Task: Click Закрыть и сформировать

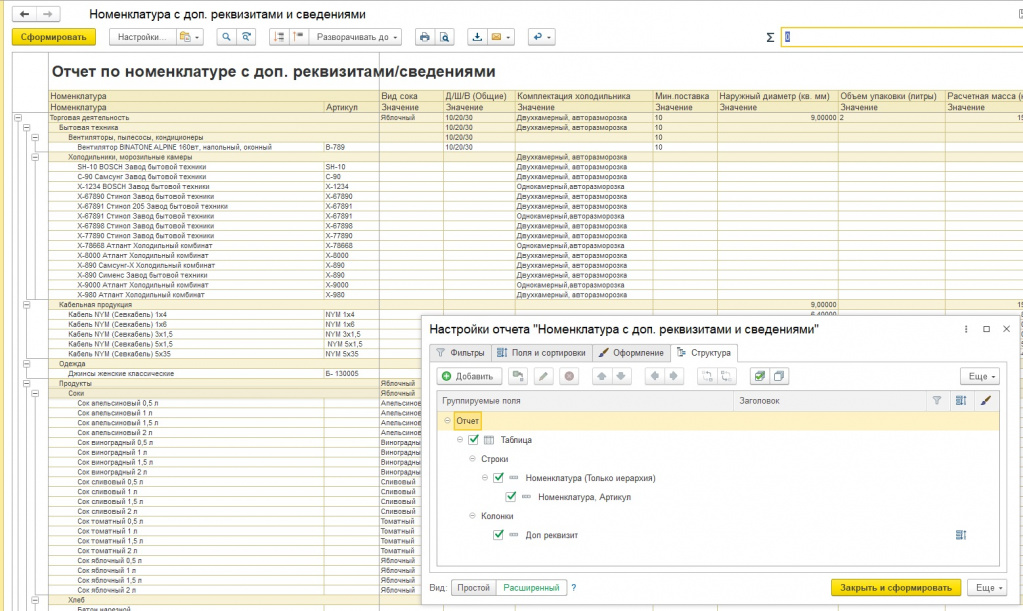Action: 896,588
